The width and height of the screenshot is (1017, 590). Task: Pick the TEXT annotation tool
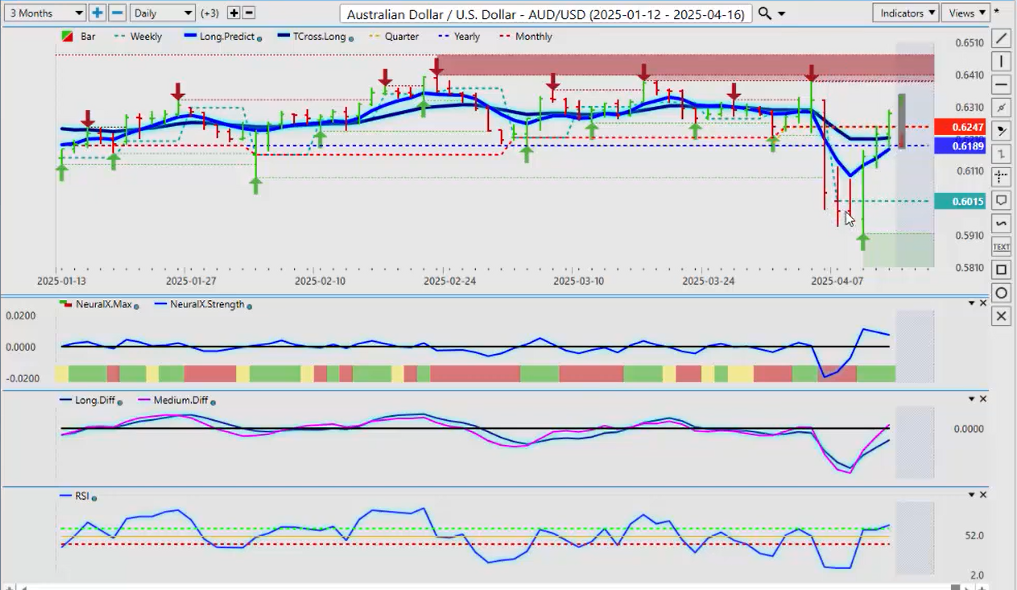(x=1002, y=246)
